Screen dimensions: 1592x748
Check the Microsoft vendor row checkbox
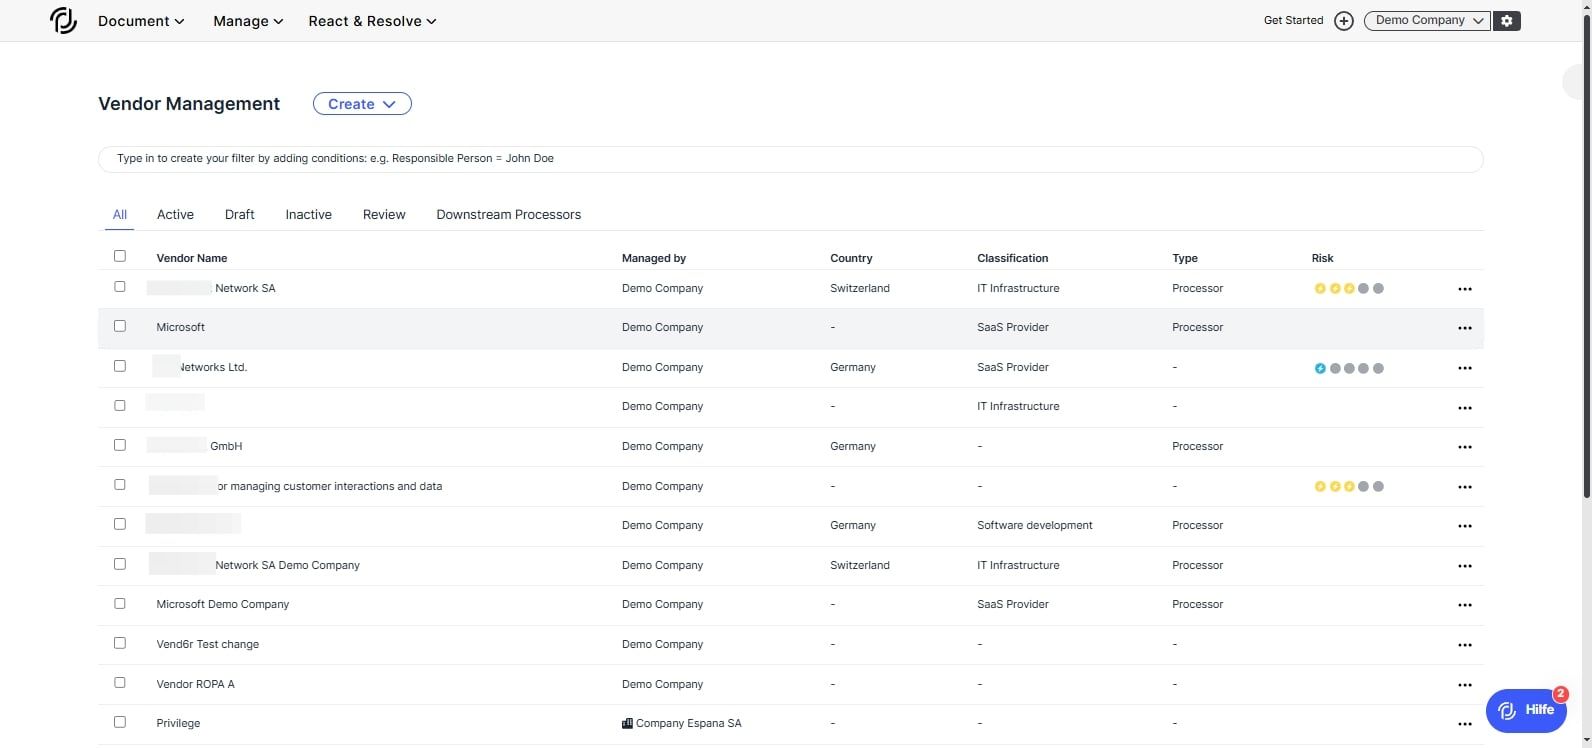(x=120, y=326)
